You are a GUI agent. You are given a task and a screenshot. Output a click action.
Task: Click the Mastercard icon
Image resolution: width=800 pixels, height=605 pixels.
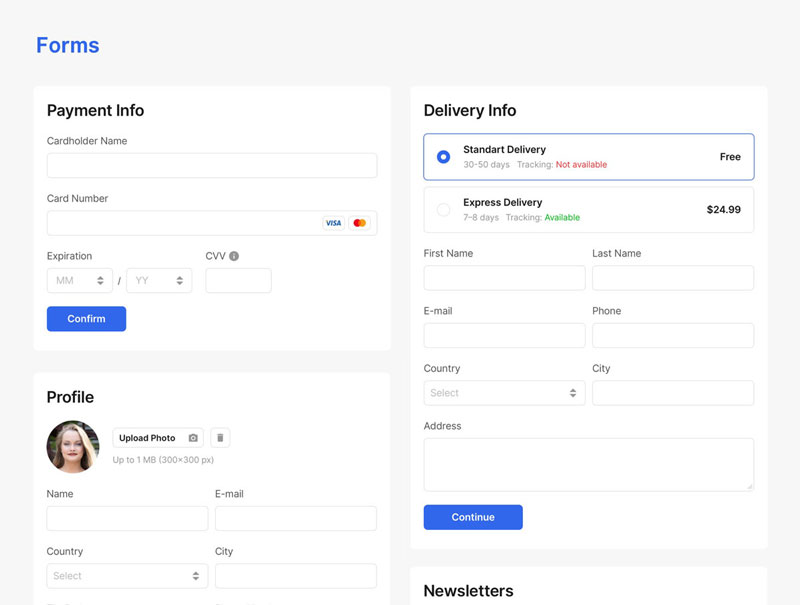pos(360,223)
